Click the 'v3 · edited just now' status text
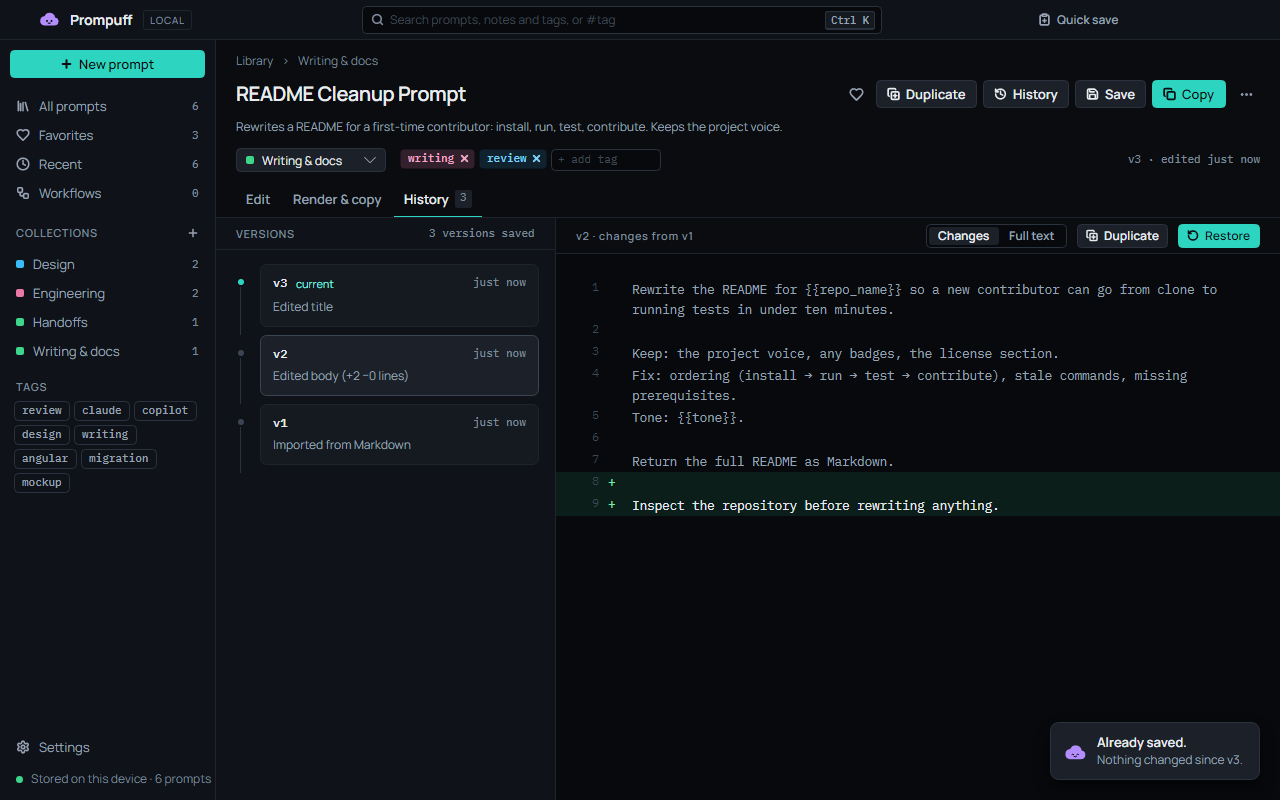The width and height of the screenshot is (1280, 800). (1194, 159)
